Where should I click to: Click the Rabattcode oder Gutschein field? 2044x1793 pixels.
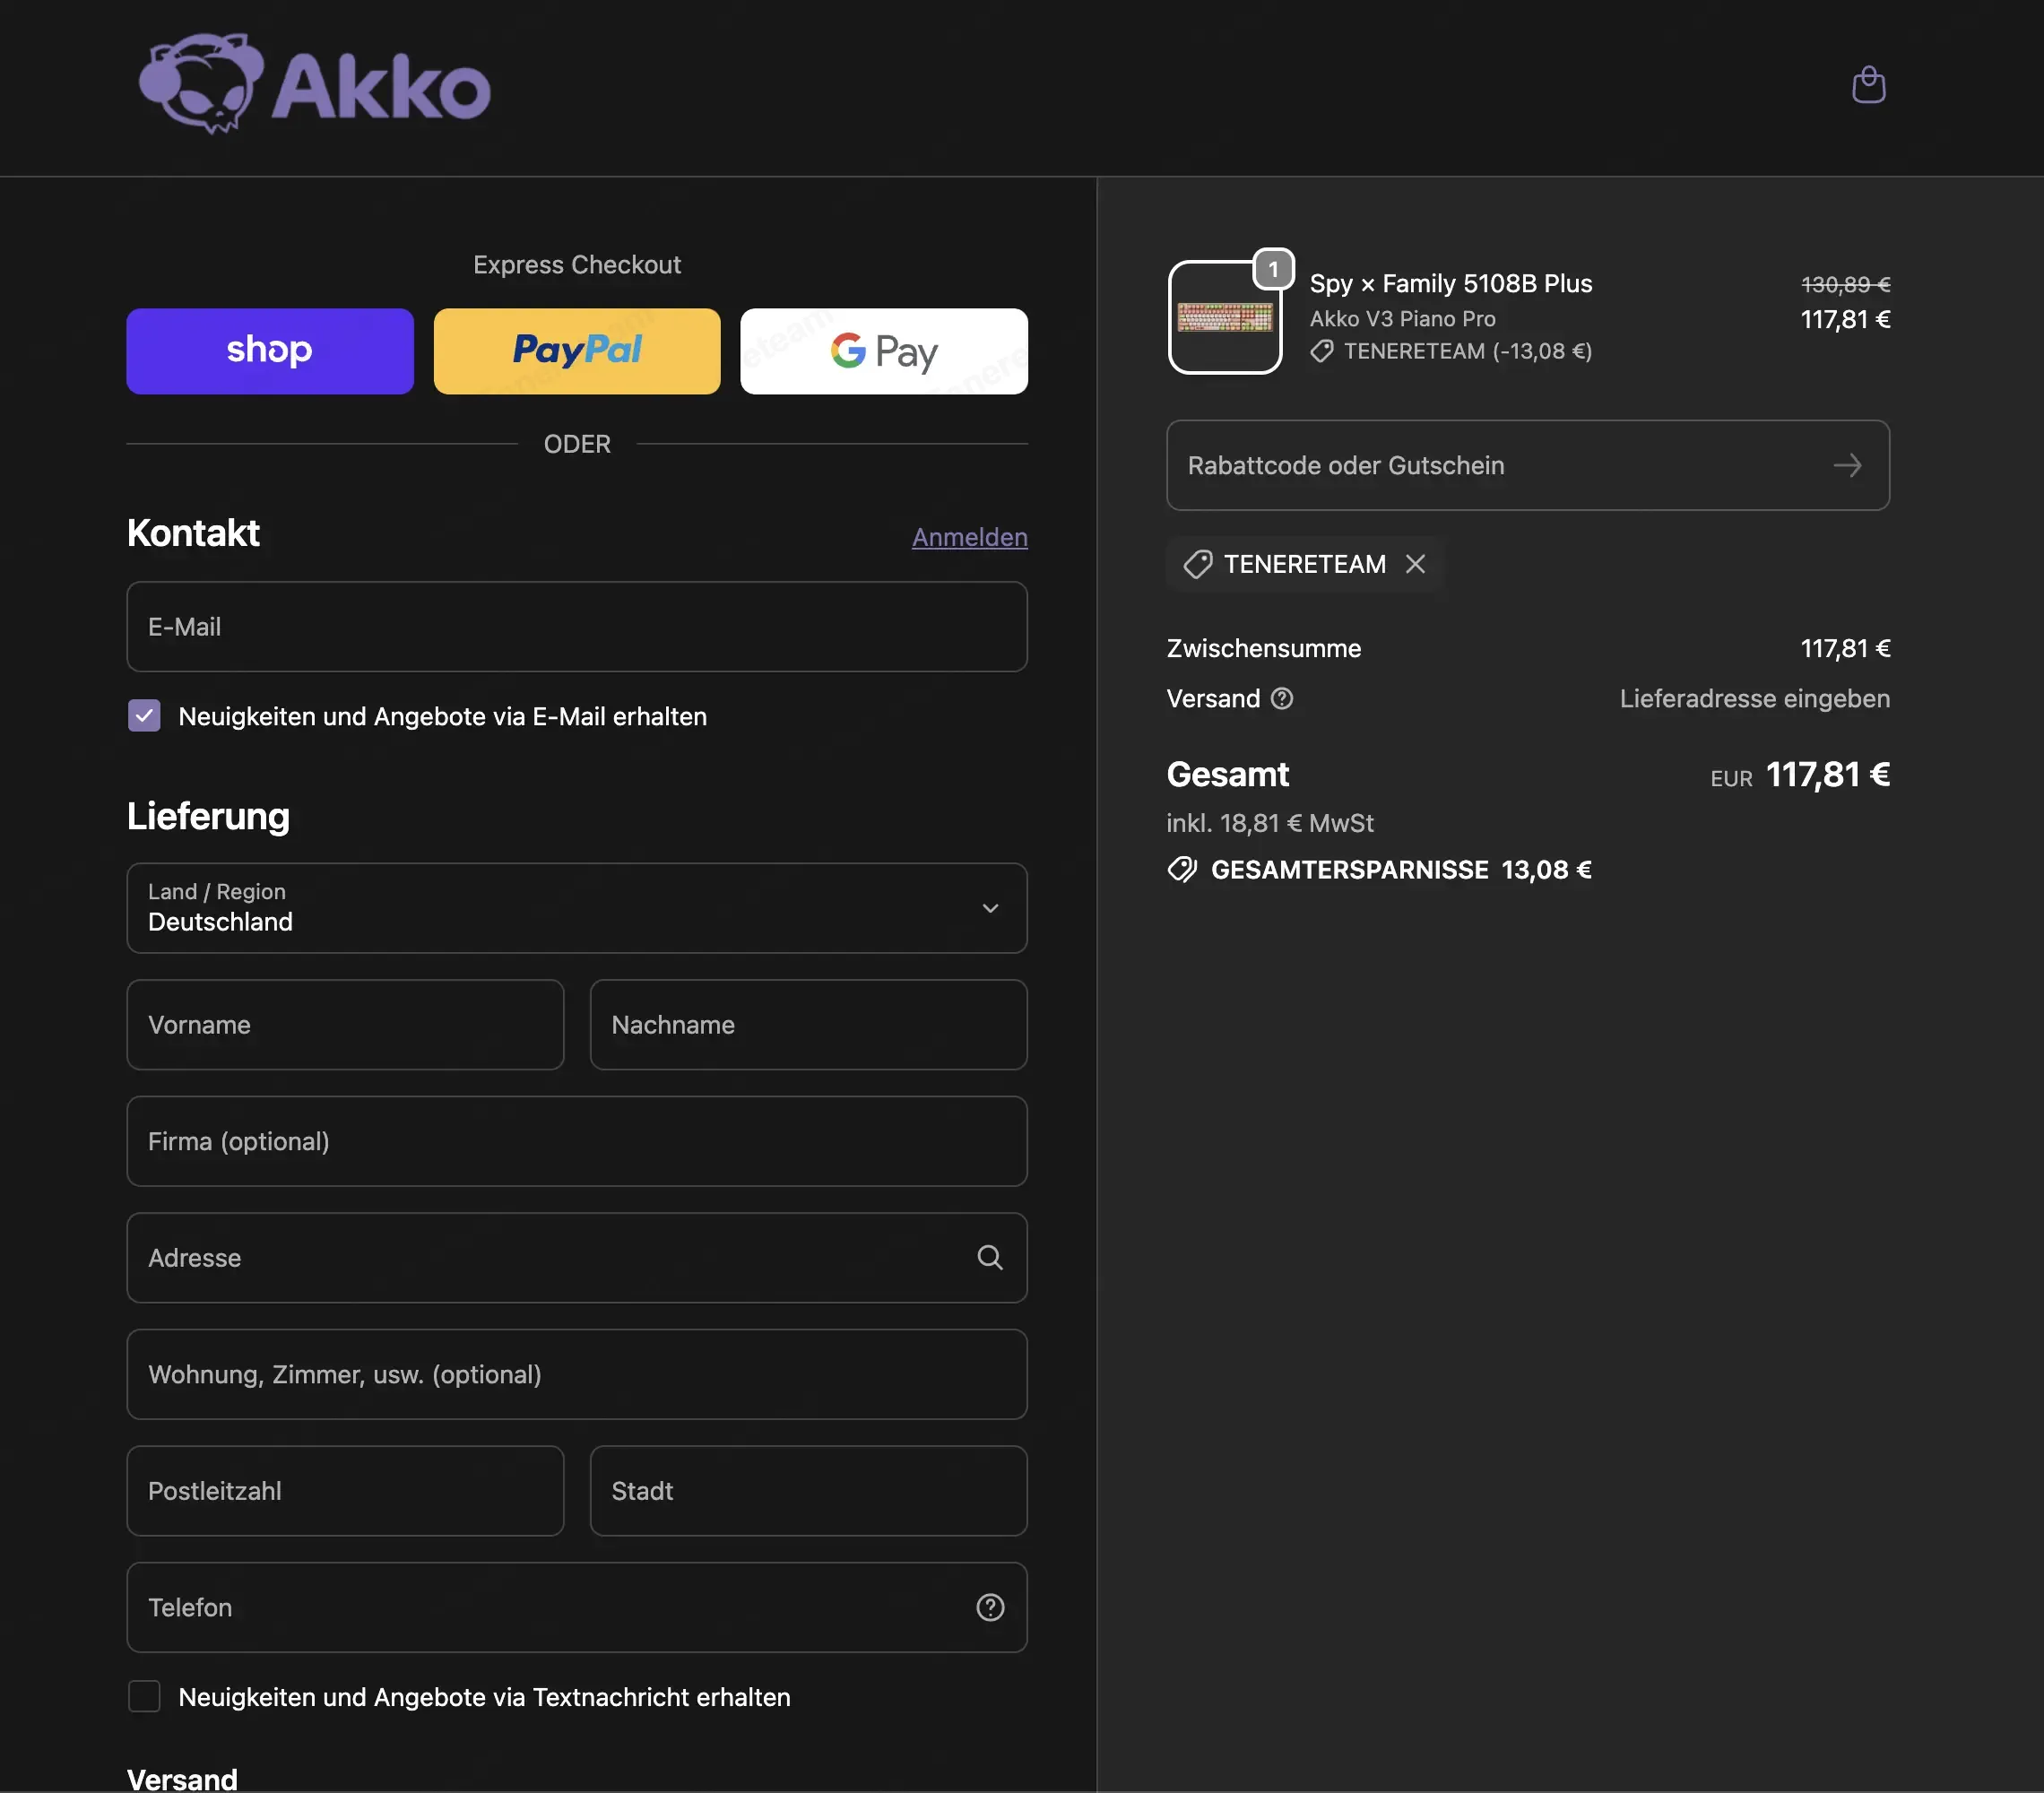1527,465
